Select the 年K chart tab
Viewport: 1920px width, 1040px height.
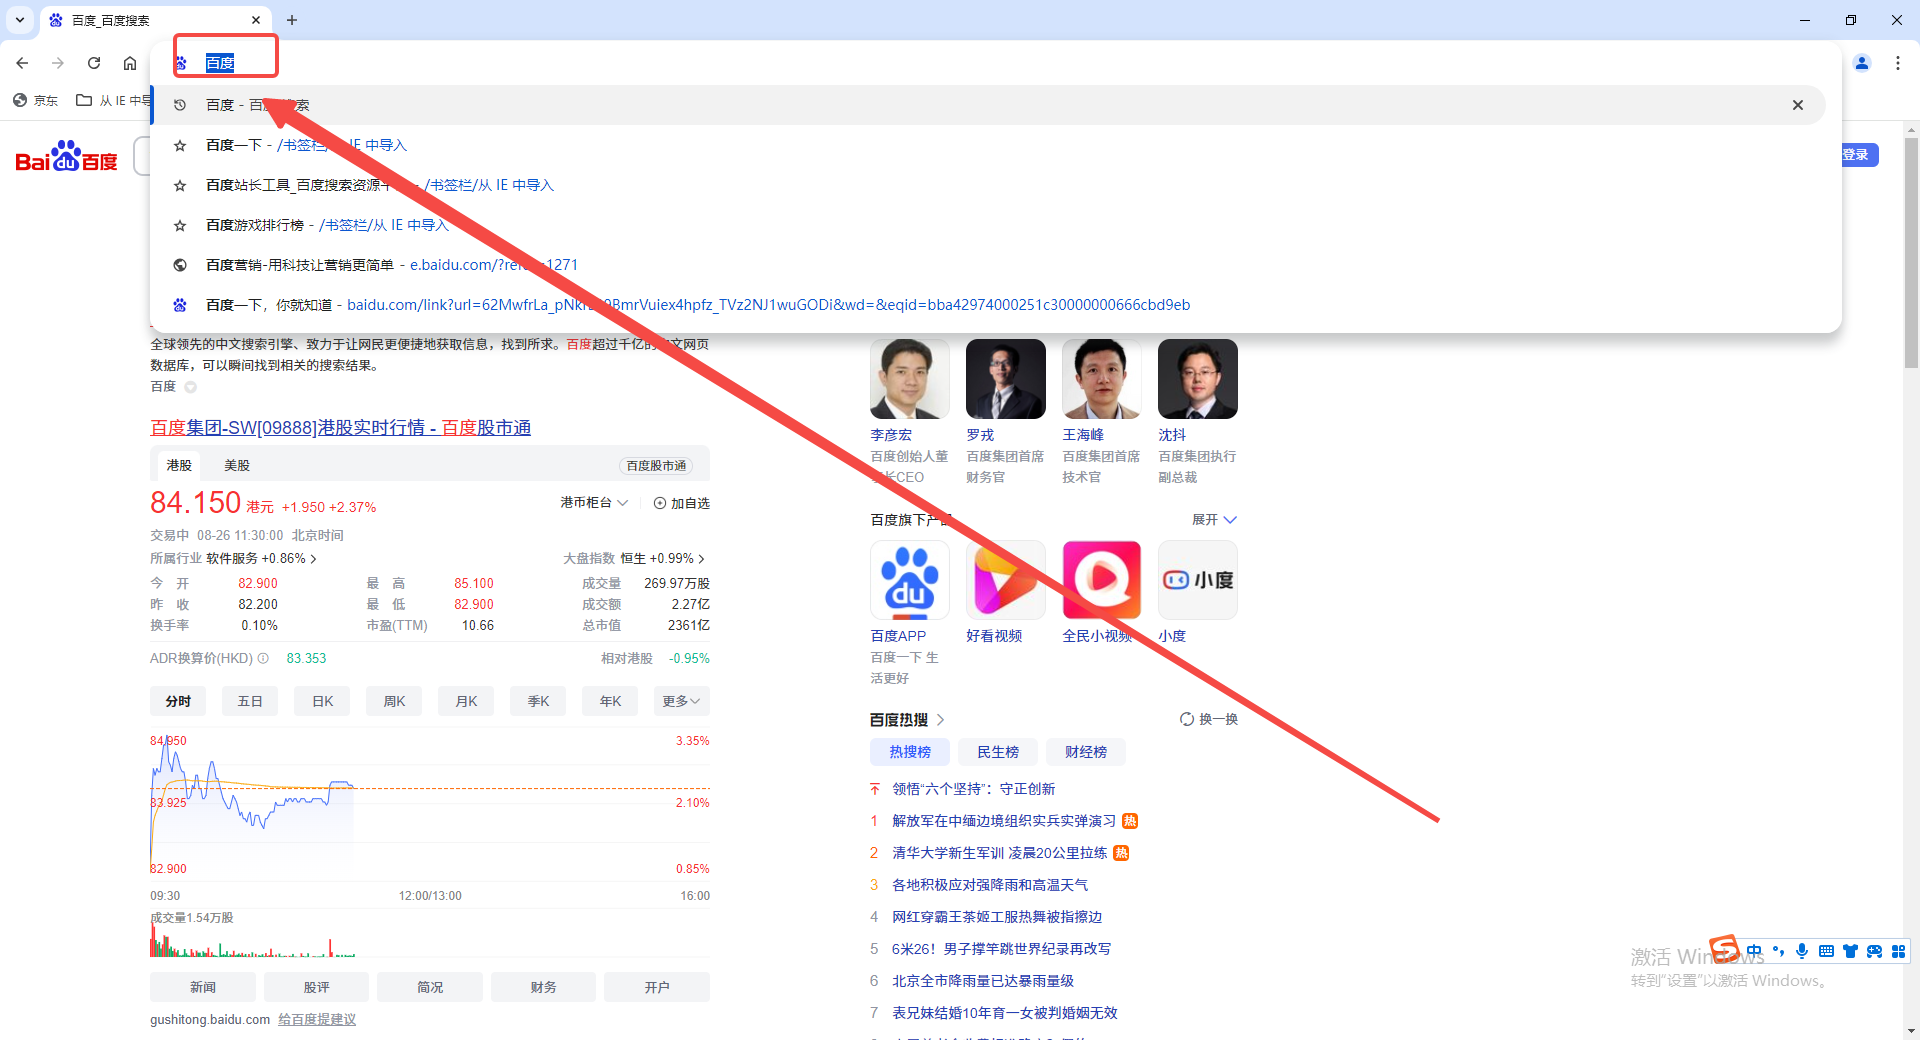(610, 701)
